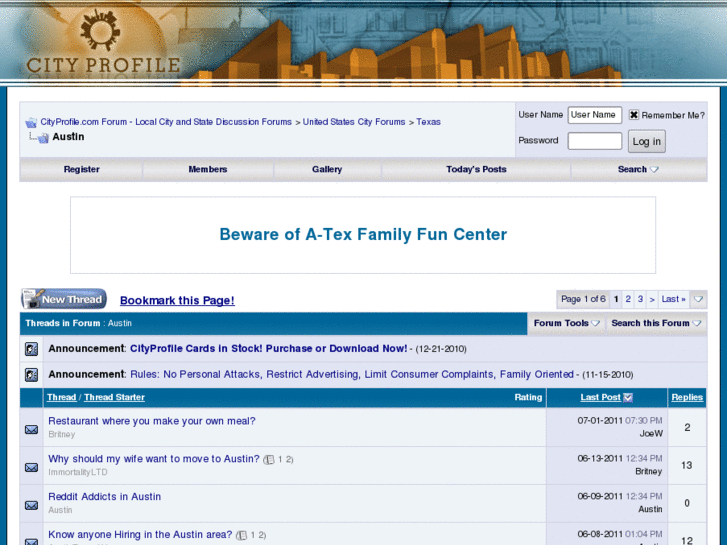The image size is (727, 545).
Task: Open Beware of A-Tex Family Fun Center link
Action: click(x=363, y=235)
